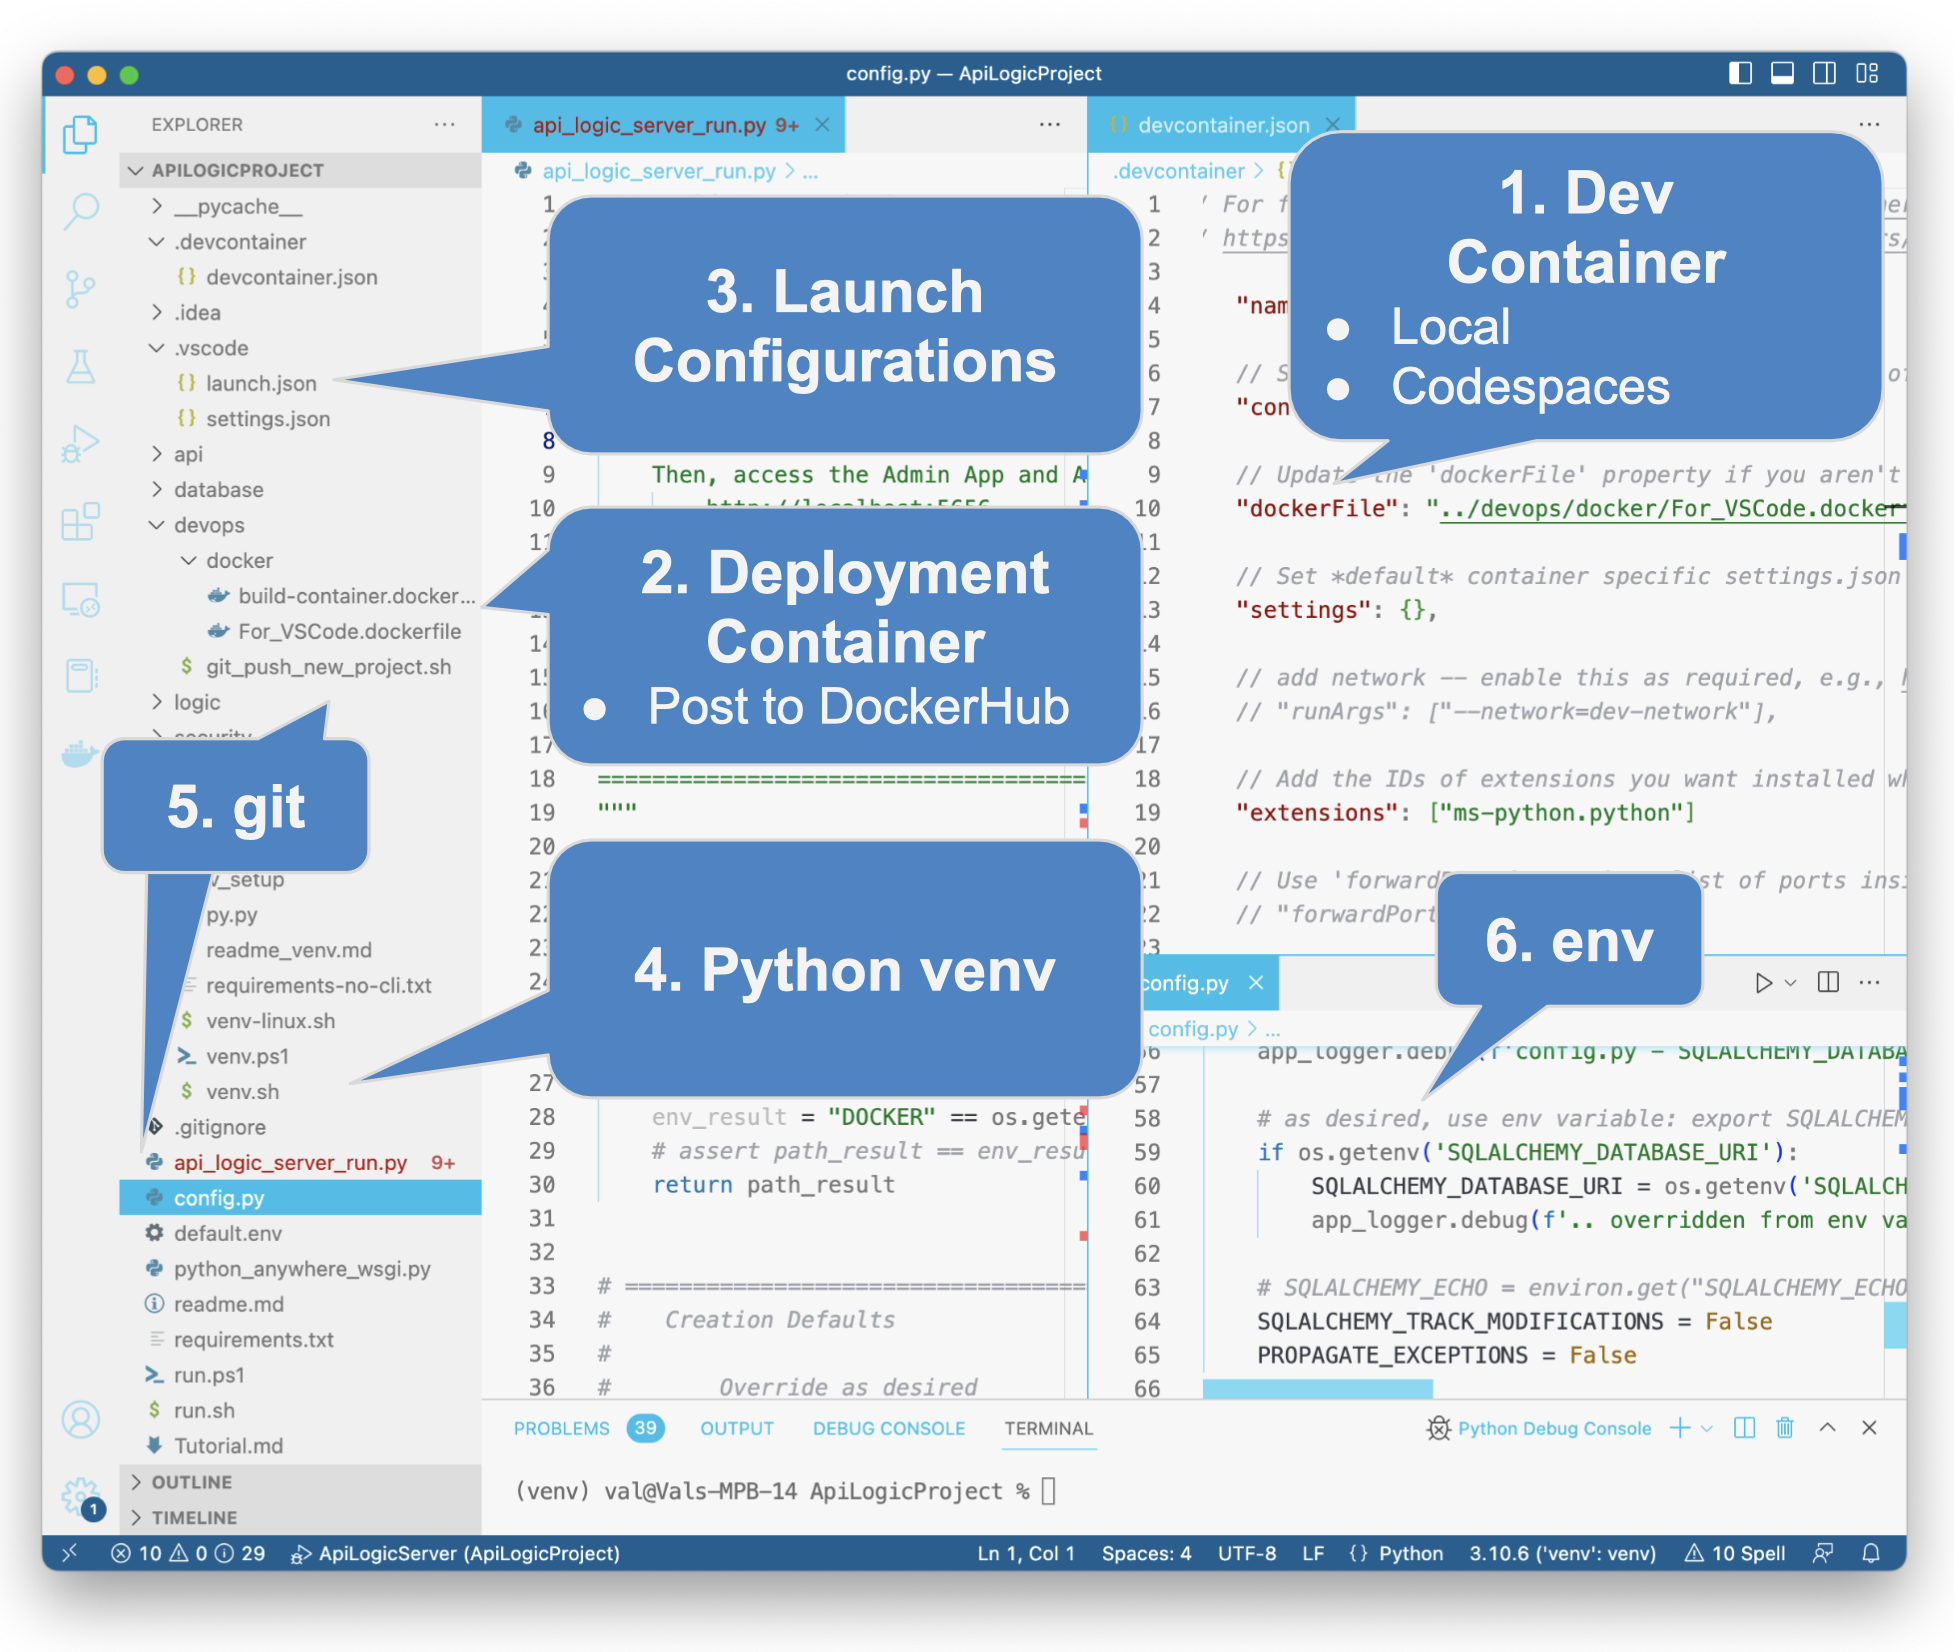Toggle primary side bar layout icon

[1740, 73]
